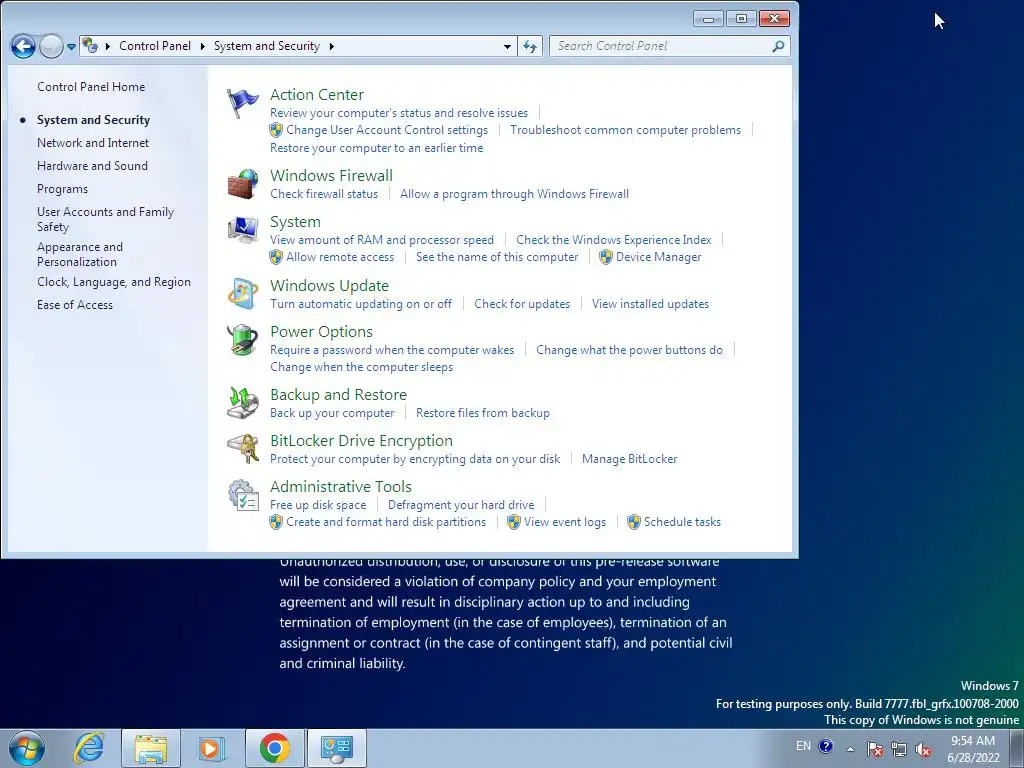Image resolution: width=1024 pixels, height=768 pixels.
Task: Click View event logs
Action: pyautogui.click(x=564, y=522)
